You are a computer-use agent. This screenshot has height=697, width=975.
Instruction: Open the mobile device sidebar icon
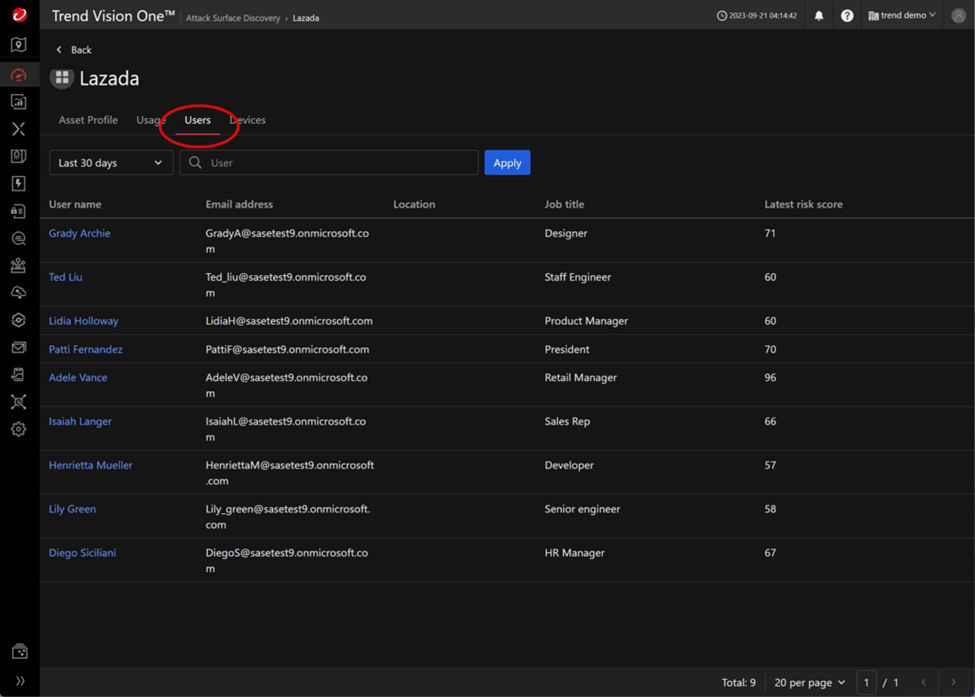click(19, 374)
